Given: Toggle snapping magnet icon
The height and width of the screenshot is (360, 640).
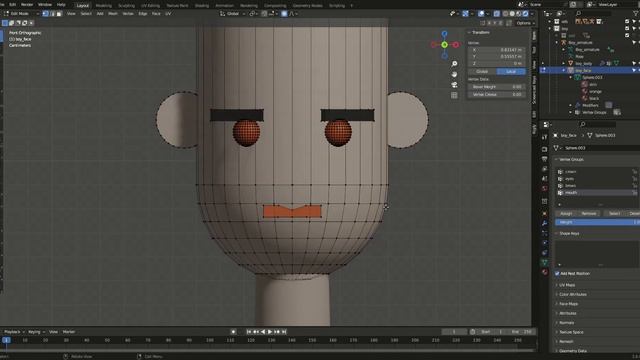Looking at the screenshot, I should pos(264,13).
